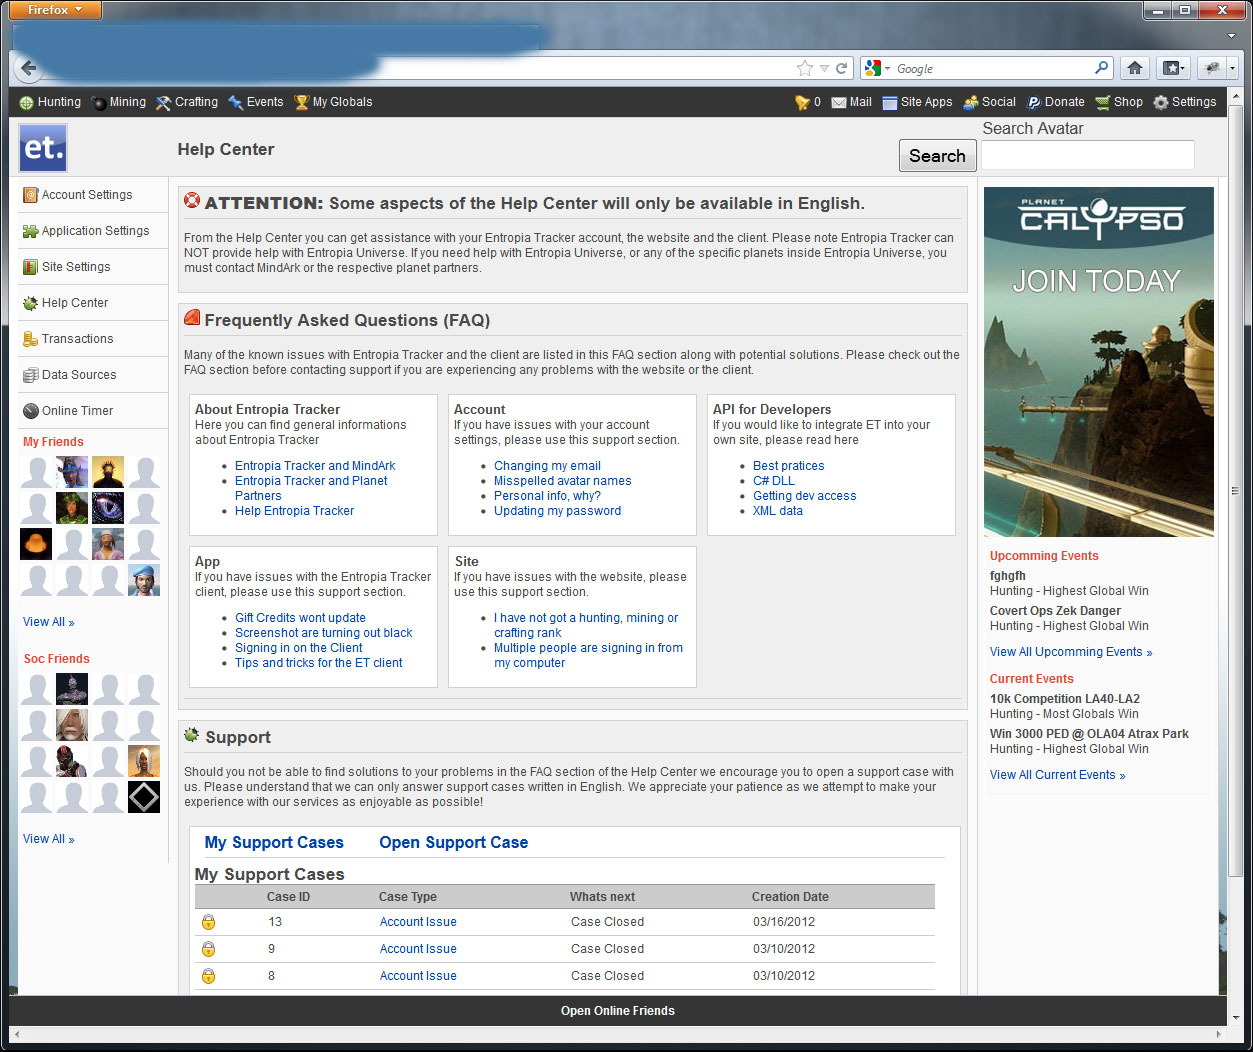Click the Planet Calypso Join Today banner
Image resolution: width=1253 pixels, height=1052 pixels.
click(1098, 362)
